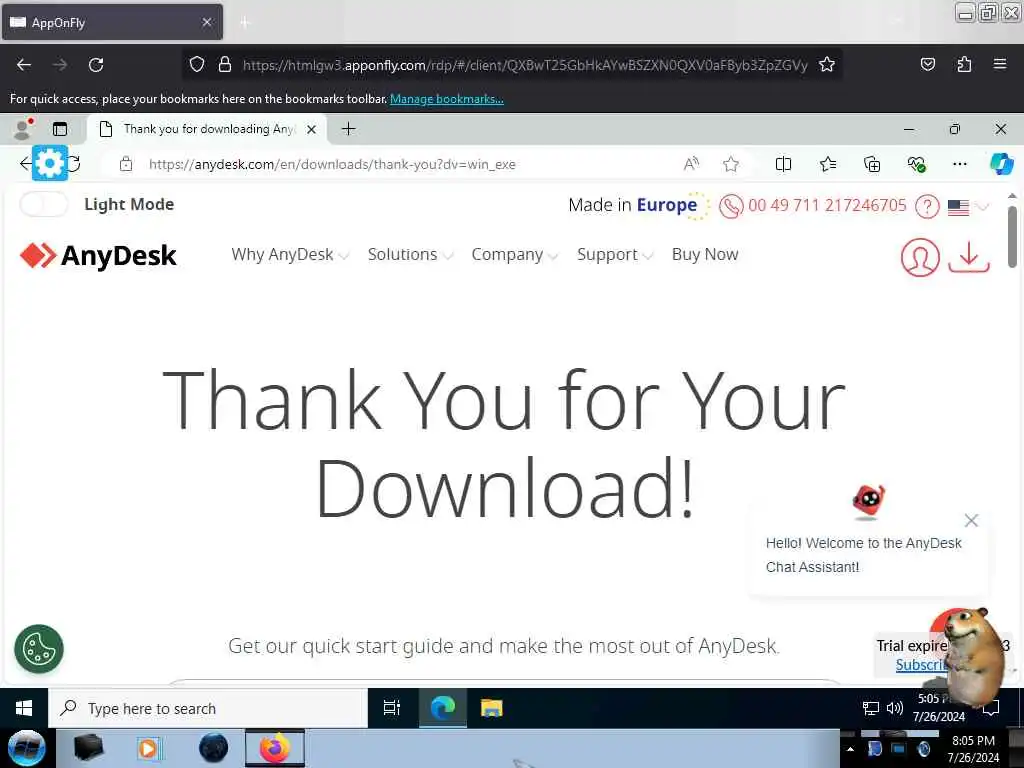Expand the US flag language dropdown
Image resolution: width=1024 pixels, height=768 pixels.
coord(968,208)
